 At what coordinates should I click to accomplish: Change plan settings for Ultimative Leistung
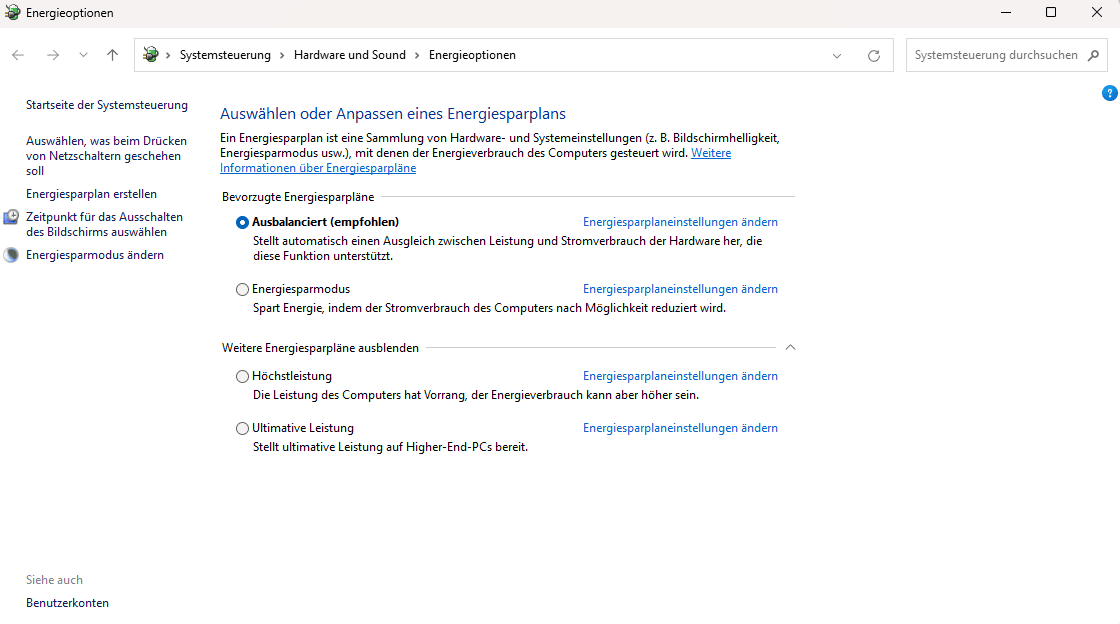[680, 428]
